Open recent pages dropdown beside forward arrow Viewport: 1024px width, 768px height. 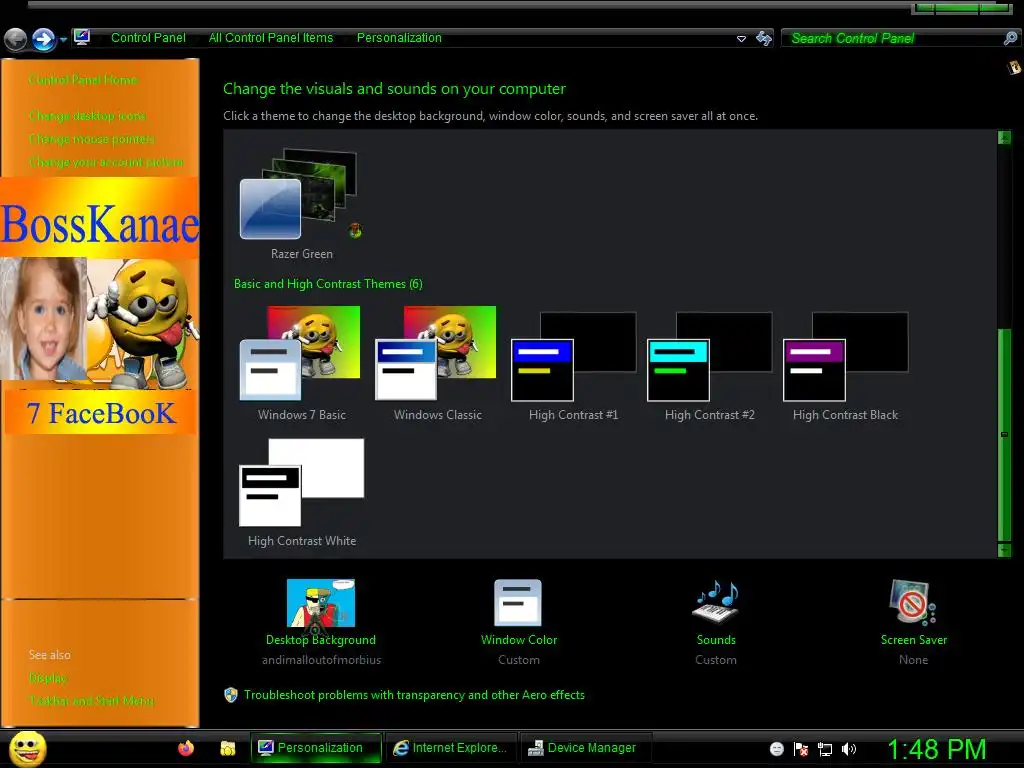click(x=63, y=40)
